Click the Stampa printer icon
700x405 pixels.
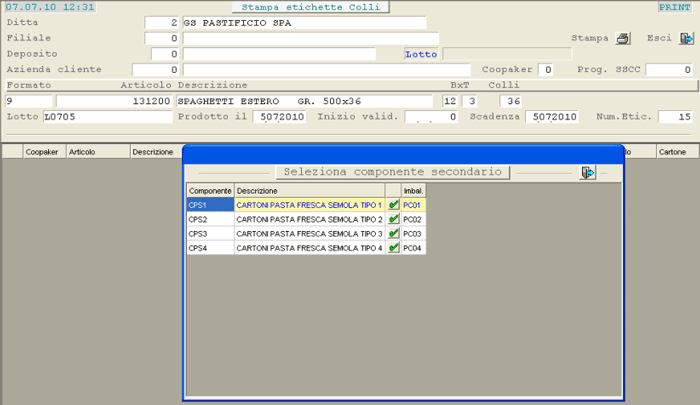(623, 39)
